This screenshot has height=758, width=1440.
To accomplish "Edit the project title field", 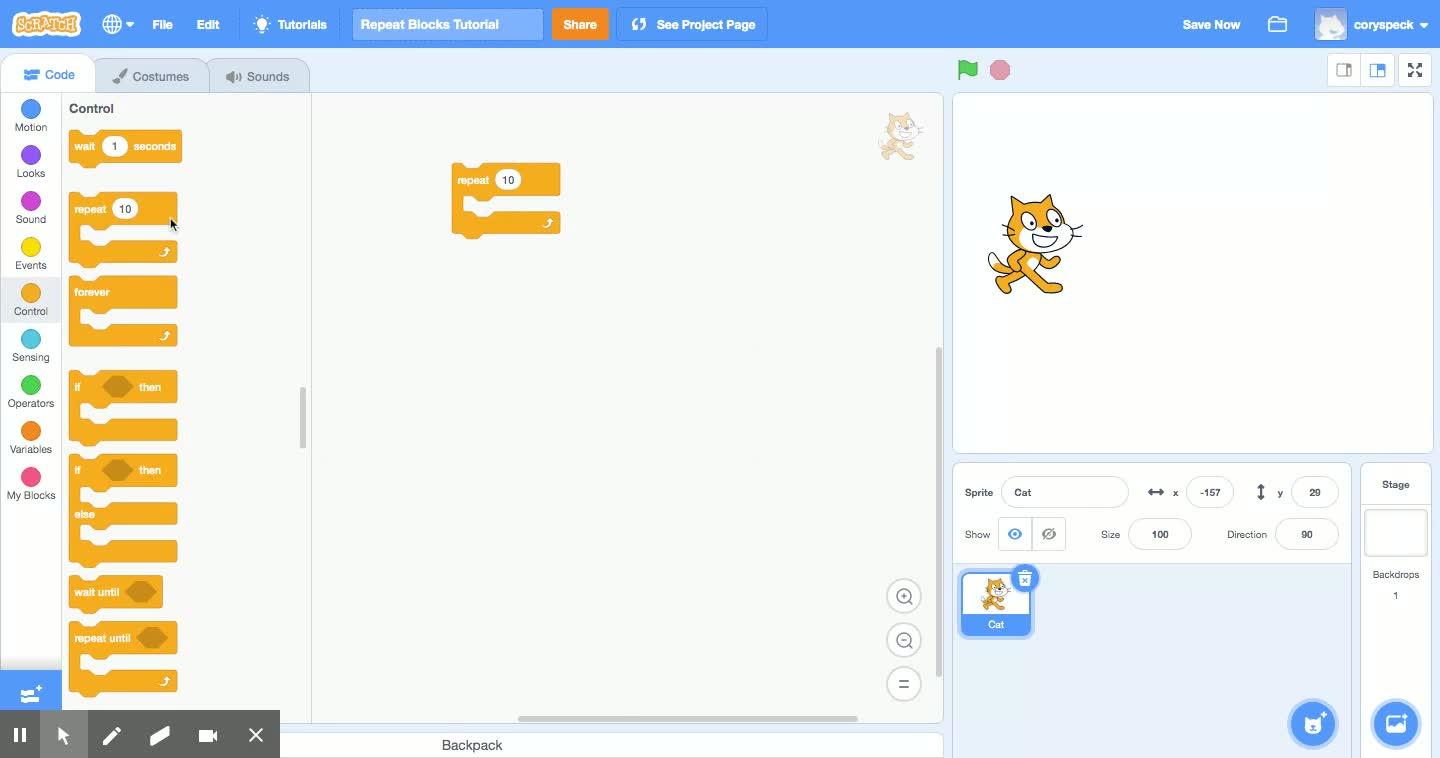I will (447, 24).
